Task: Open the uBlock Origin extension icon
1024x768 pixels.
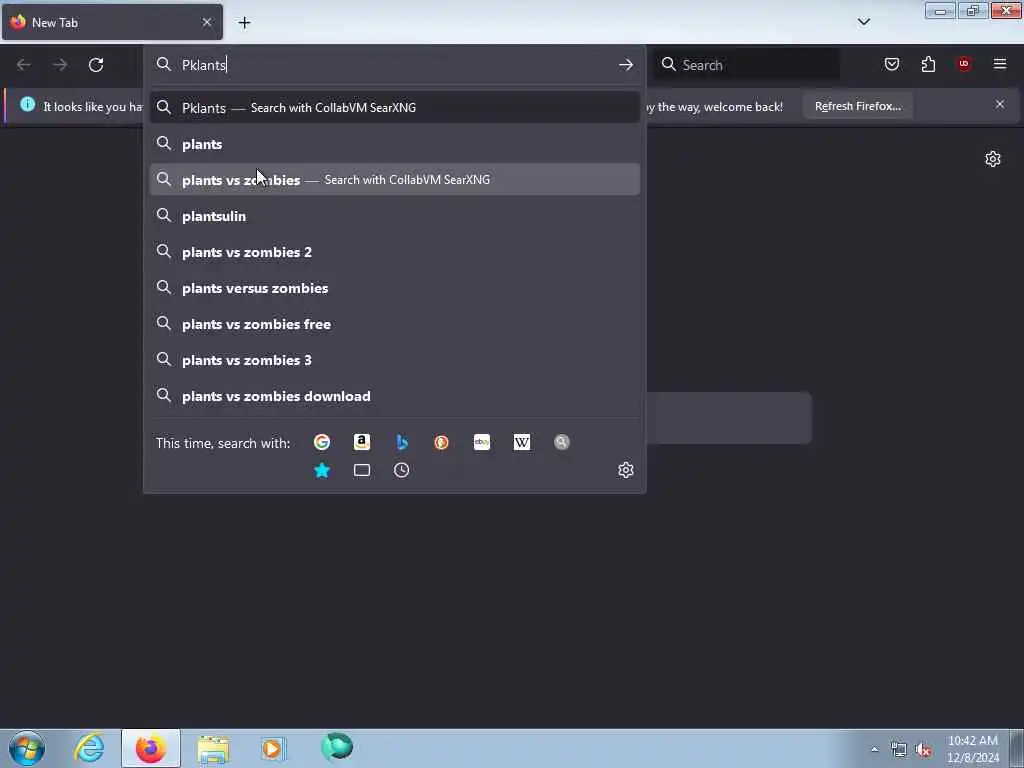Action: coord(964,64)
